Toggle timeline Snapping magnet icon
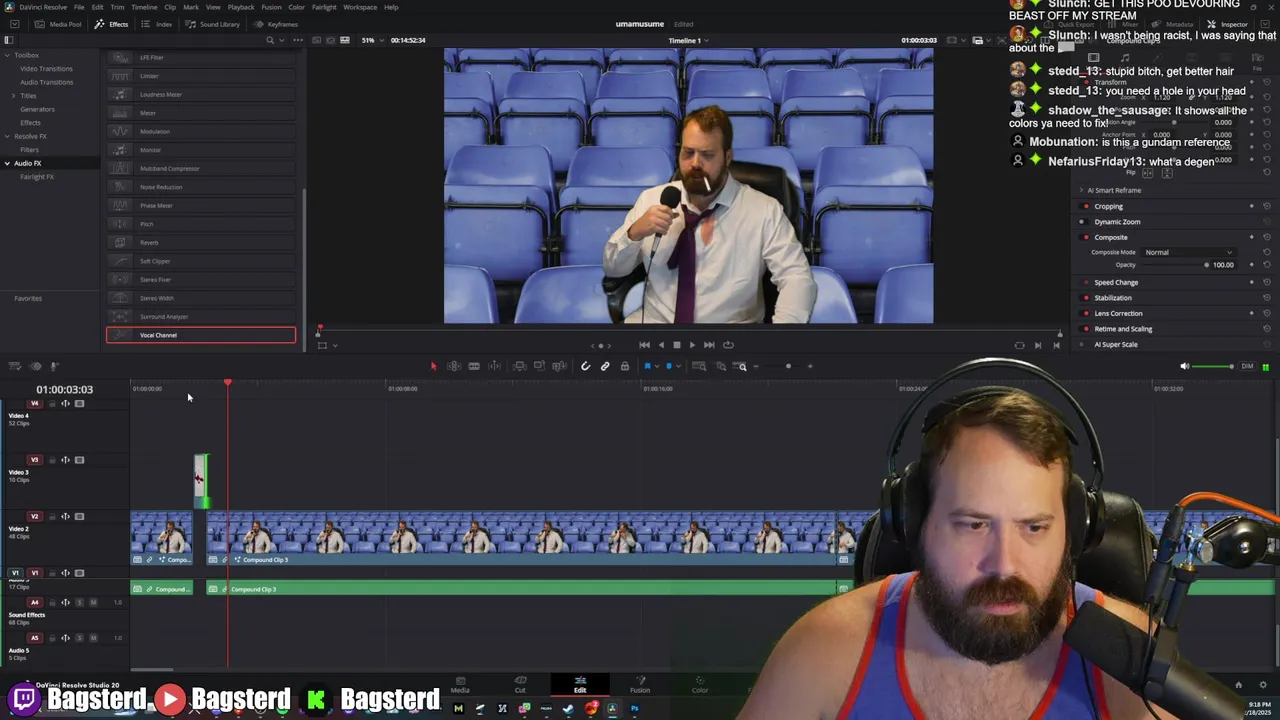Viewport: 1280px width, 720px height. 586,366
